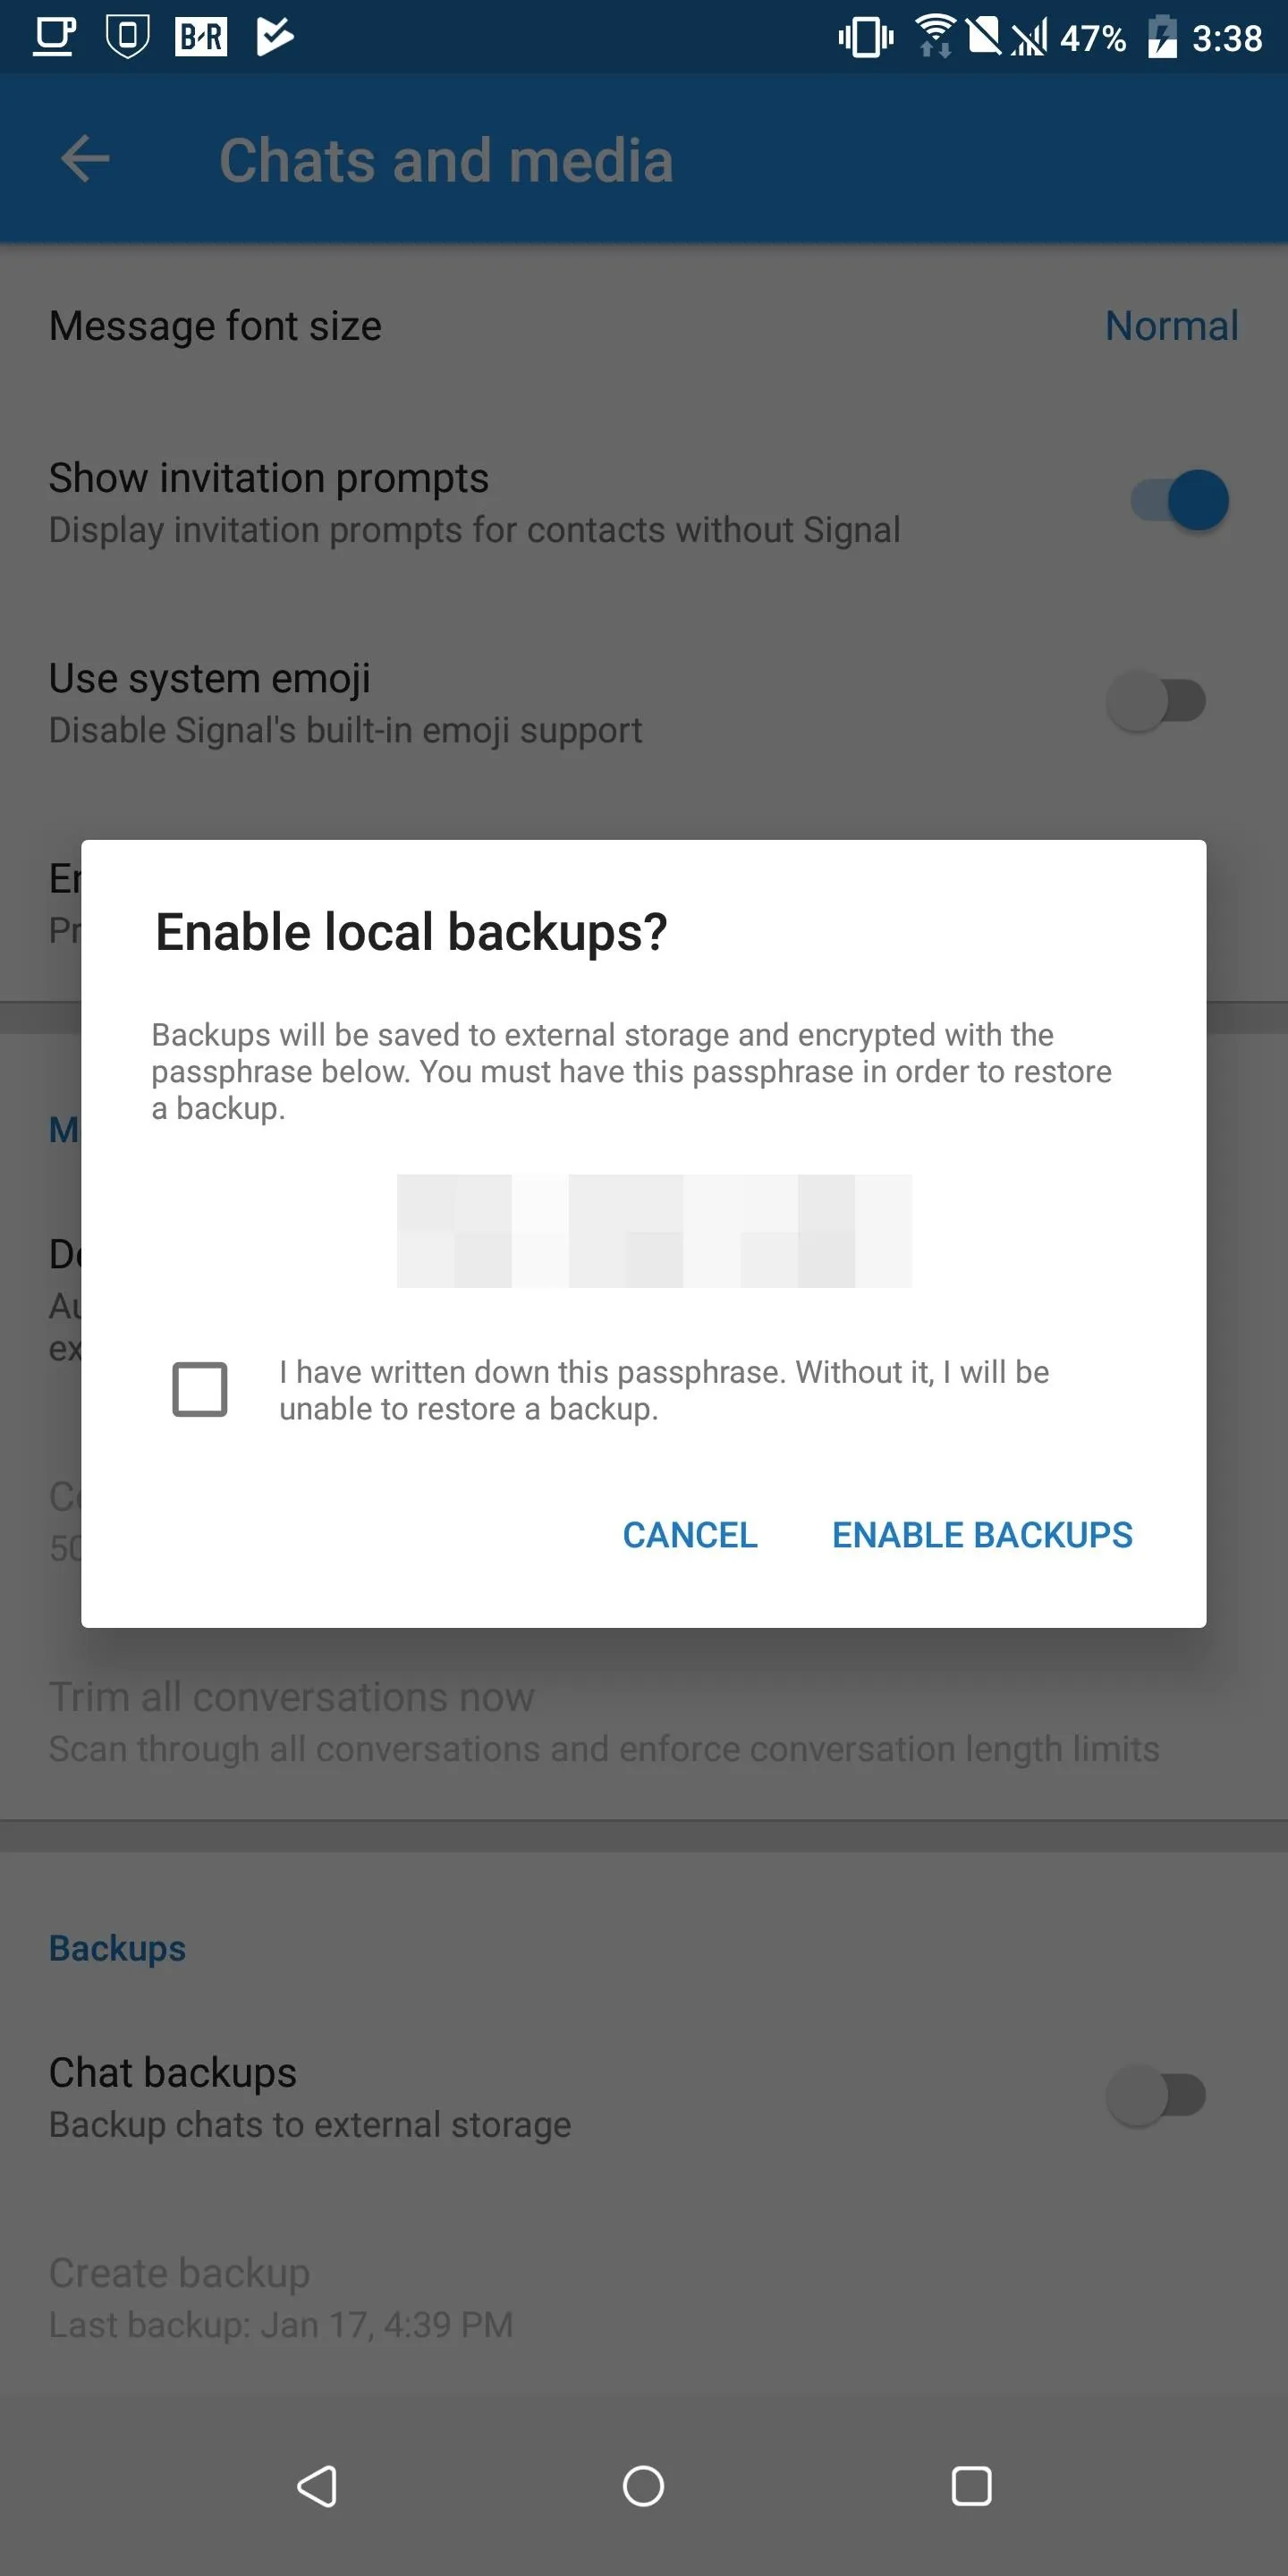
Task: Open recent apps square button
Action: coord(971,2485)
